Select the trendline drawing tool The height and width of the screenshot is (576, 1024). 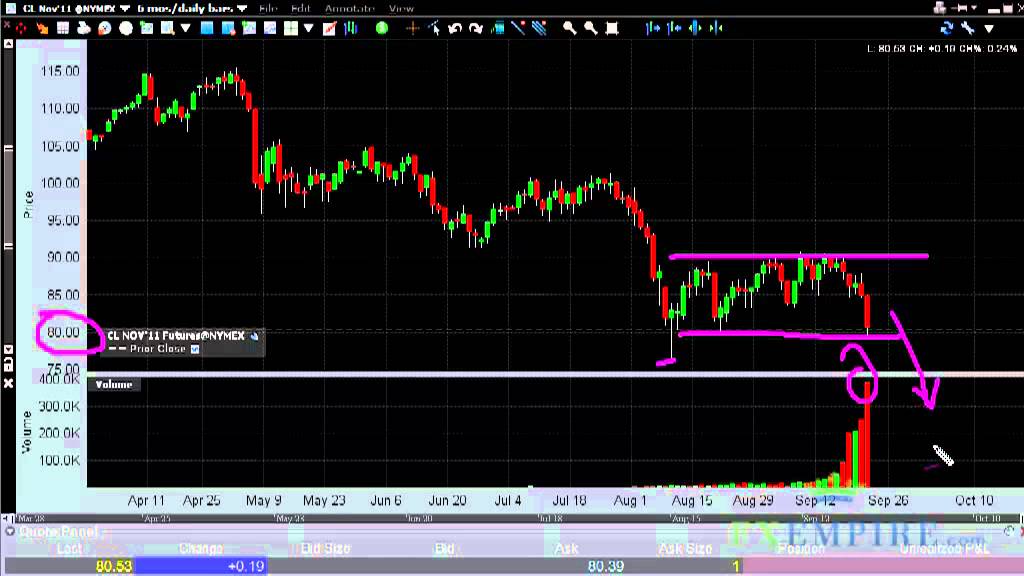tap(518, 28)
